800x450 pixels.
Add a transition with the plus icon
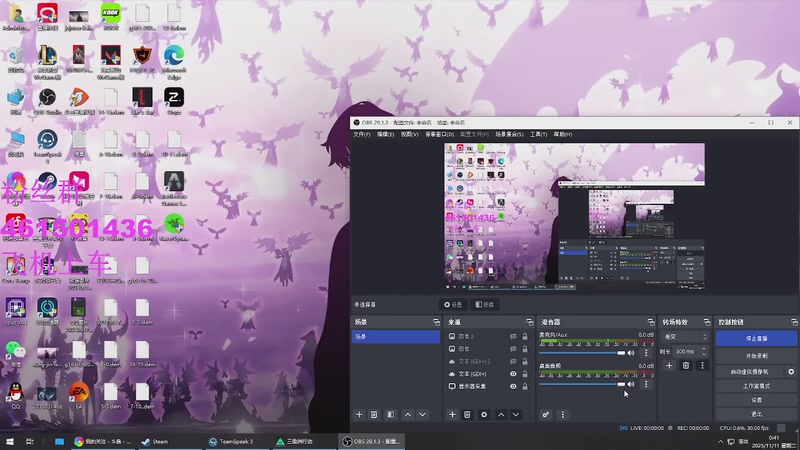tap(669, 365)
